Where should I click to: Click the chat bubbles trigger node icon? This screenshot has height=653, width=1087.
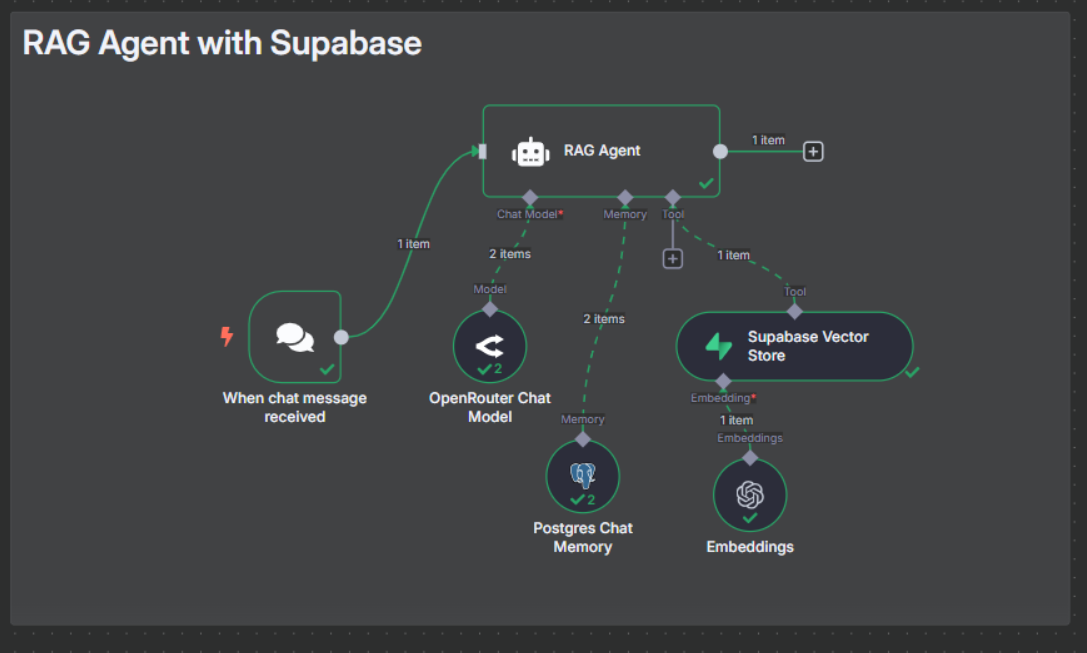click(x=295, y=337)
